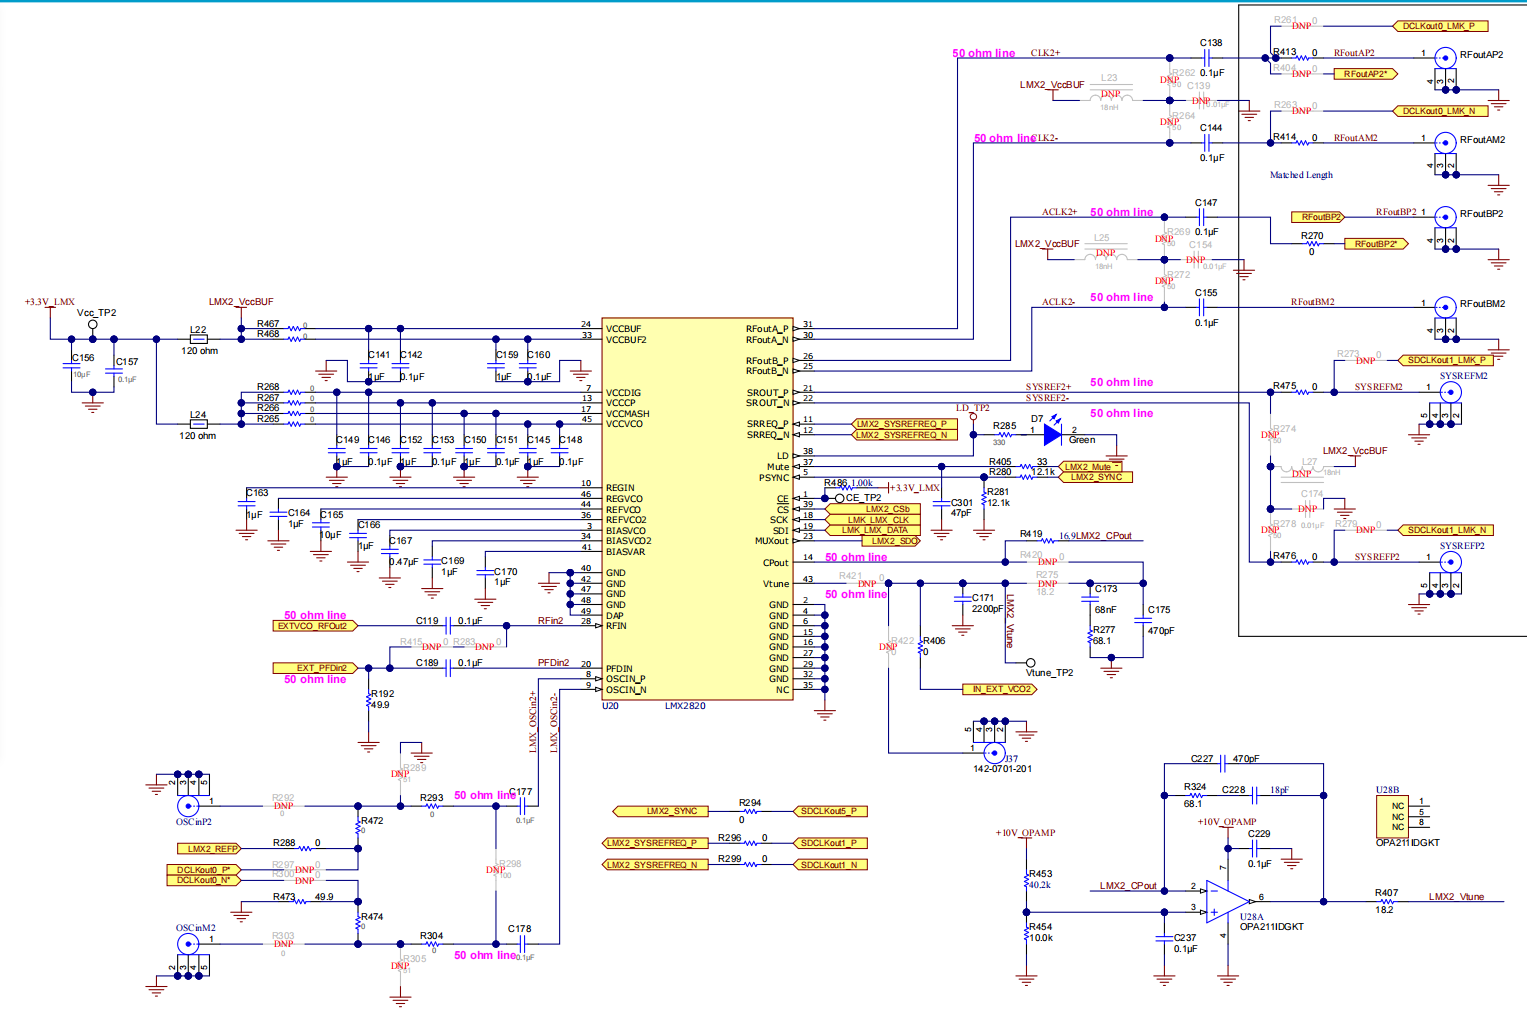
Task: Select the LMX2820 U20 chip body
Action: 697,509
